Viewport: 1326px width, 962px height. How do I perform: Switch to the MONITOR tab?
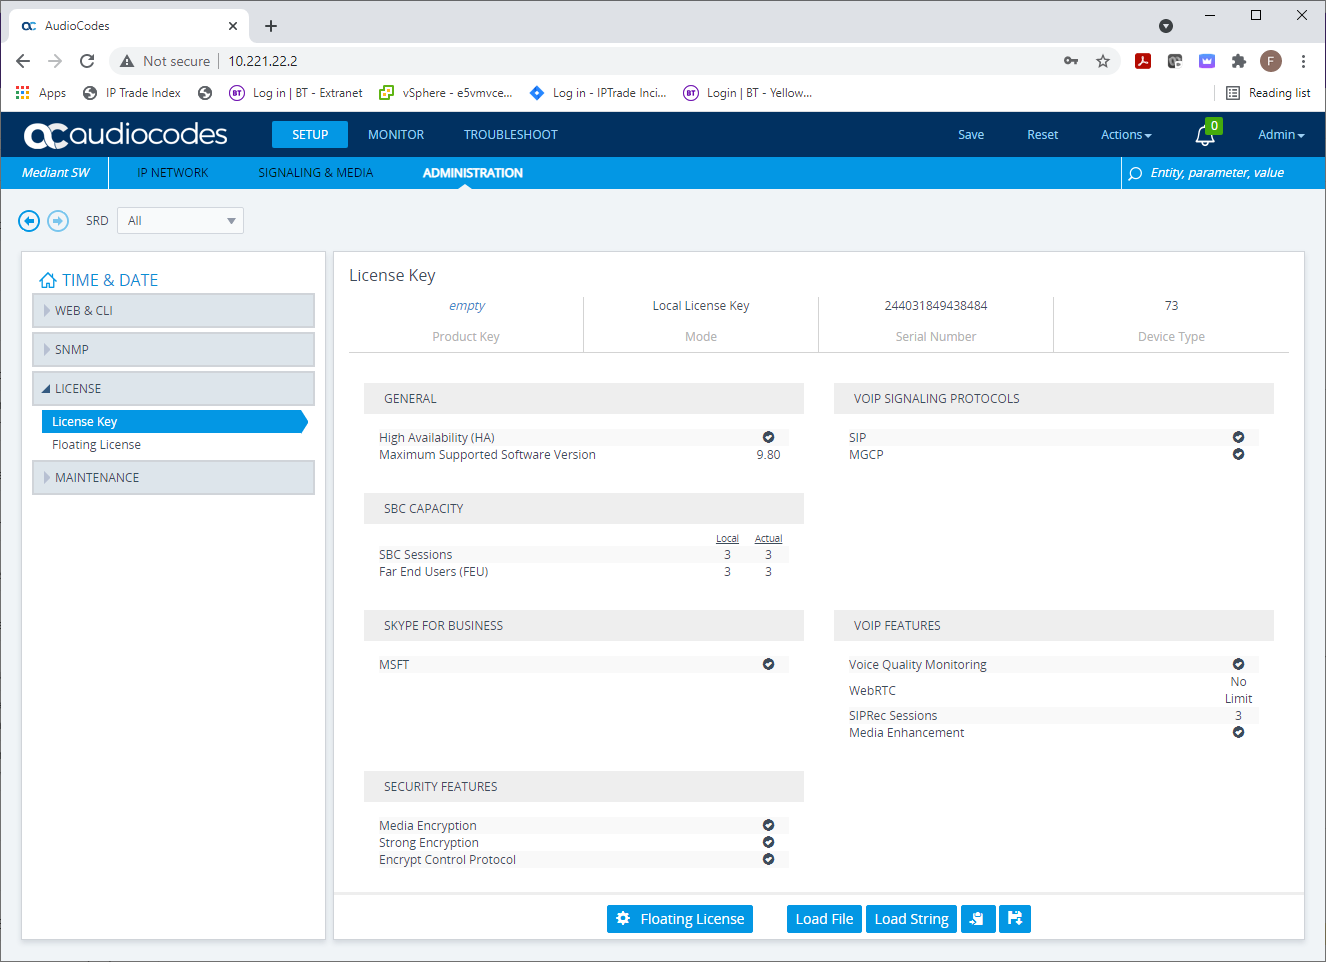point(396,135)
